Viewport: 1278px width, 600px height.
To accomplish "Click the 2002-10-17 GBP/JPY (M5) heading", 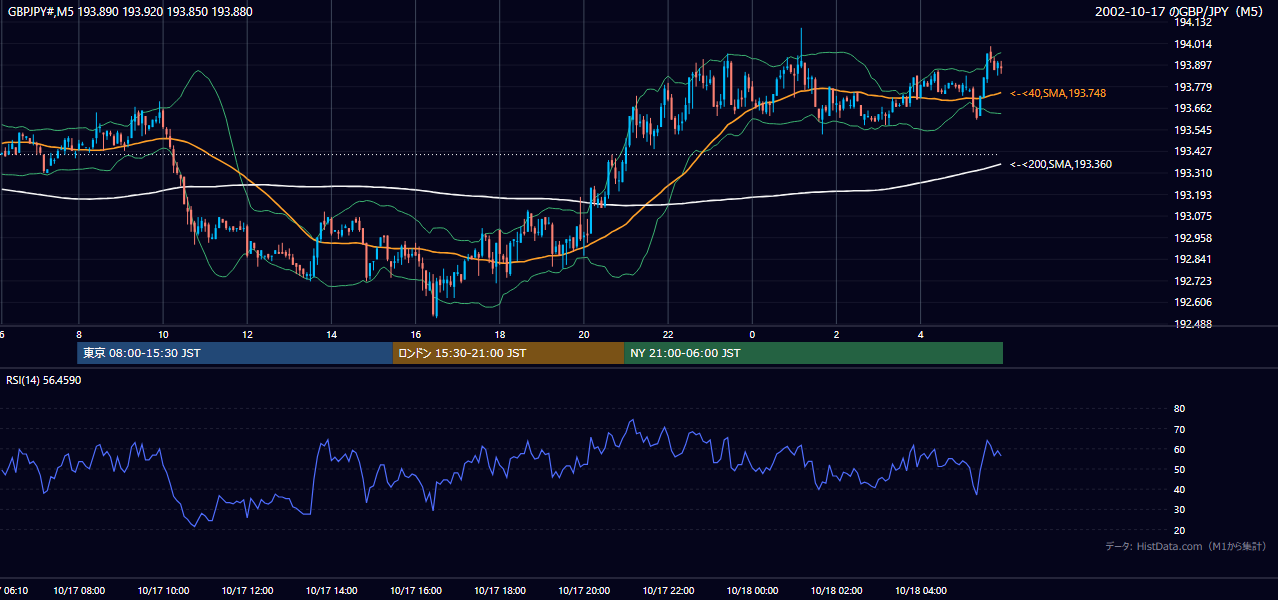I will 1181,12.
